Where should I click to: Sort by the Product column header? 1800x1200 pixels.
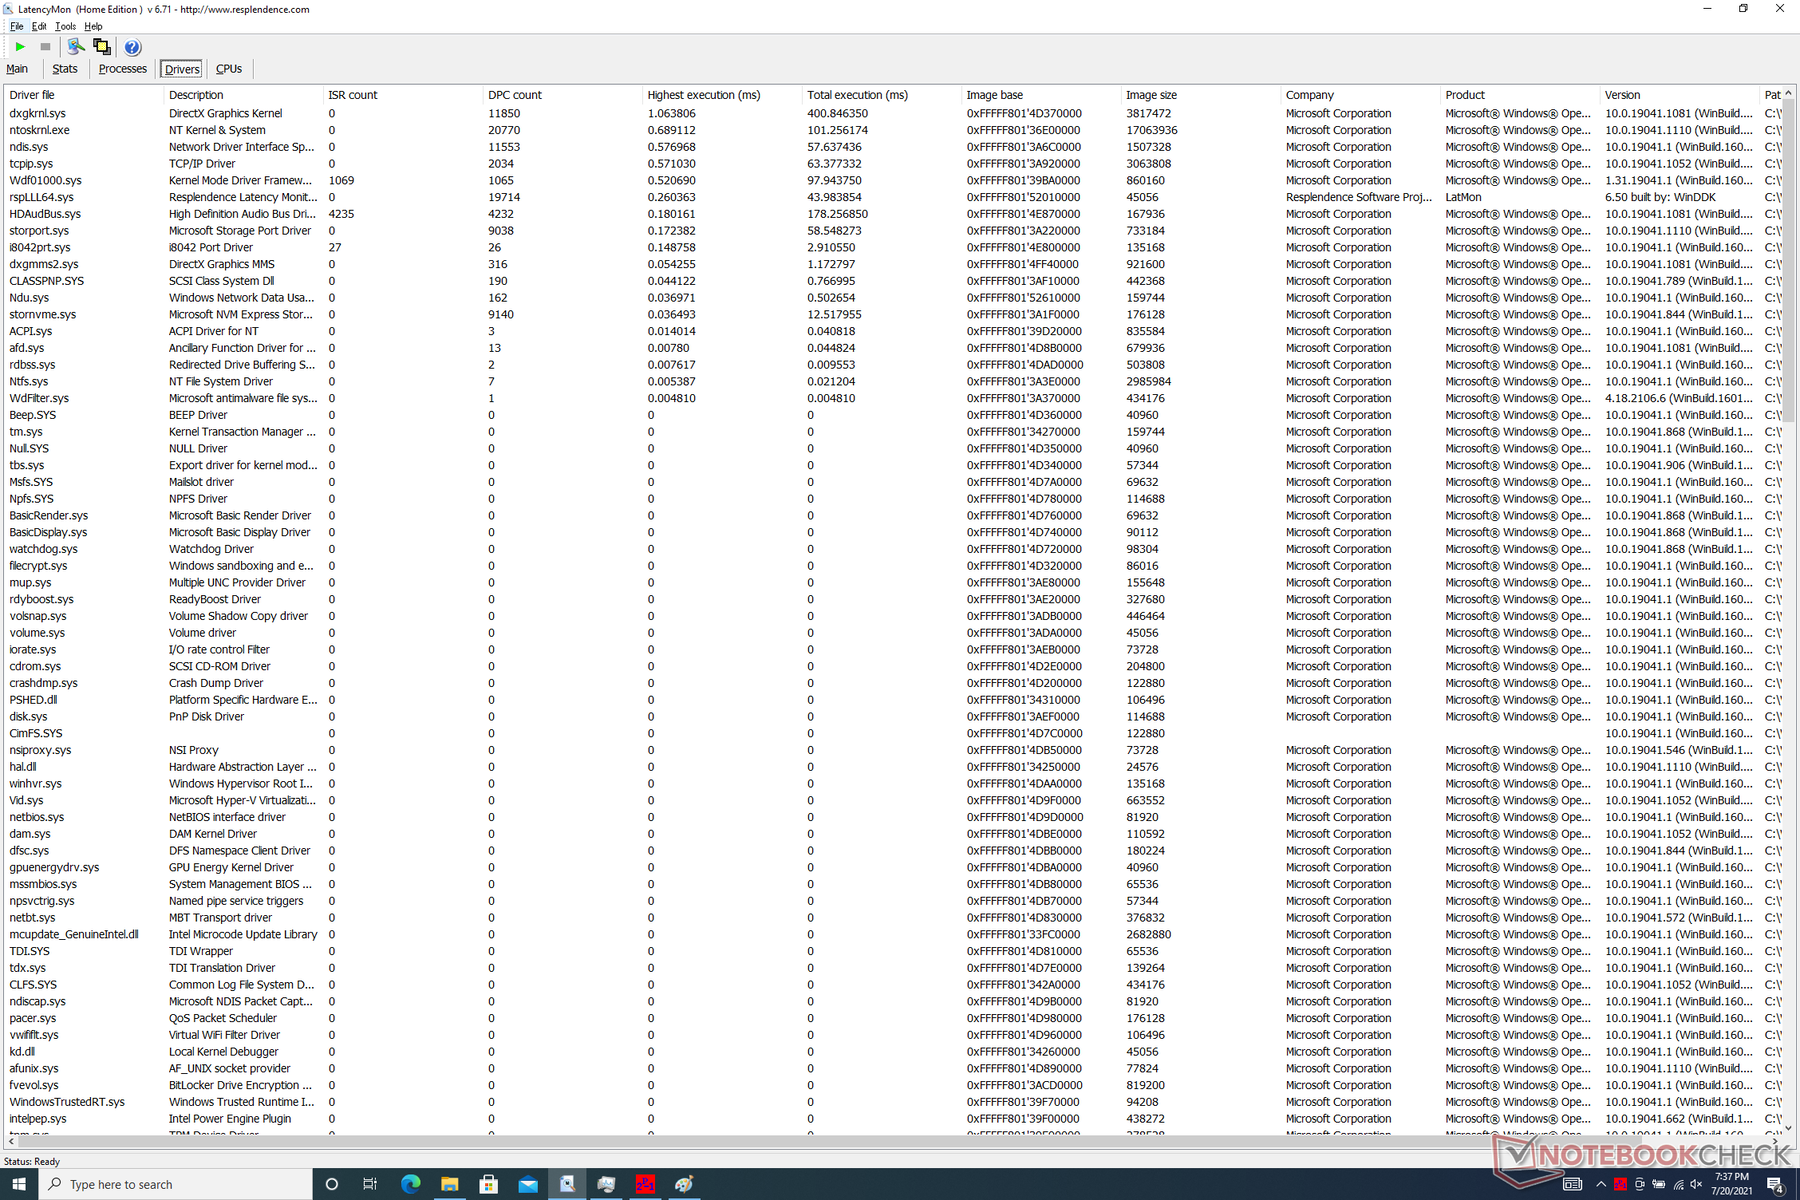(x=1521, y=95)
